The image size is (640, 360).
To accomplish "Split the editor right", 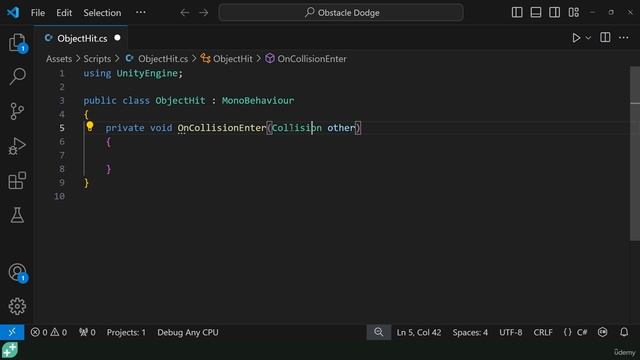I will 605,38.
